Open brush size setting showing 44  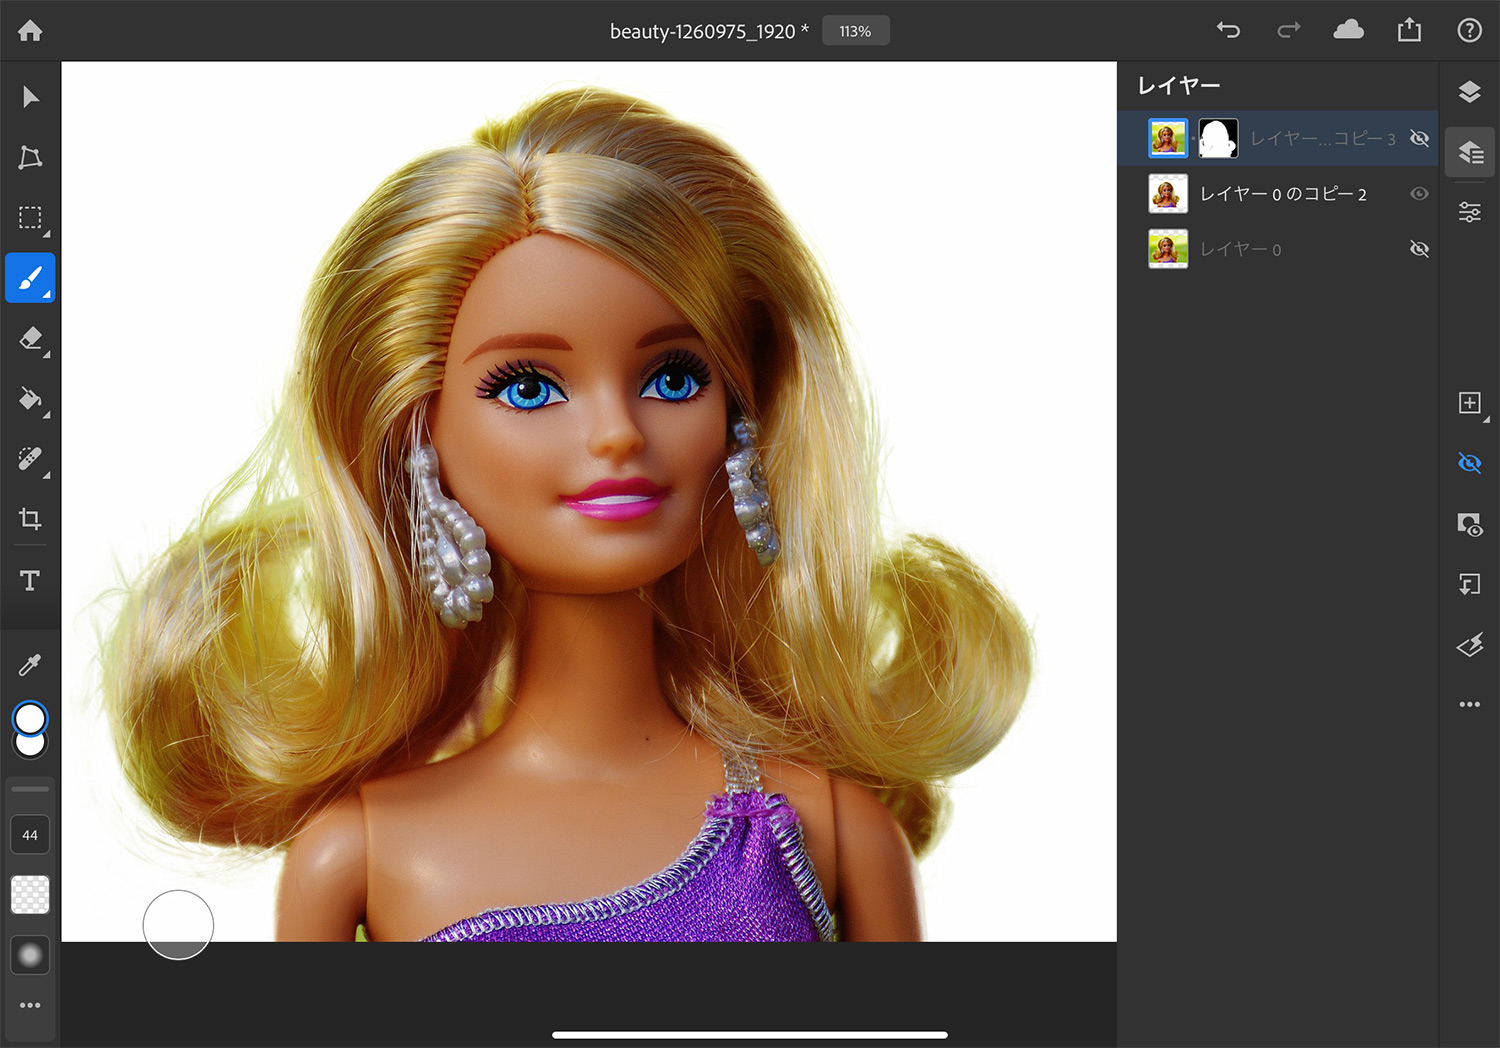30,835
